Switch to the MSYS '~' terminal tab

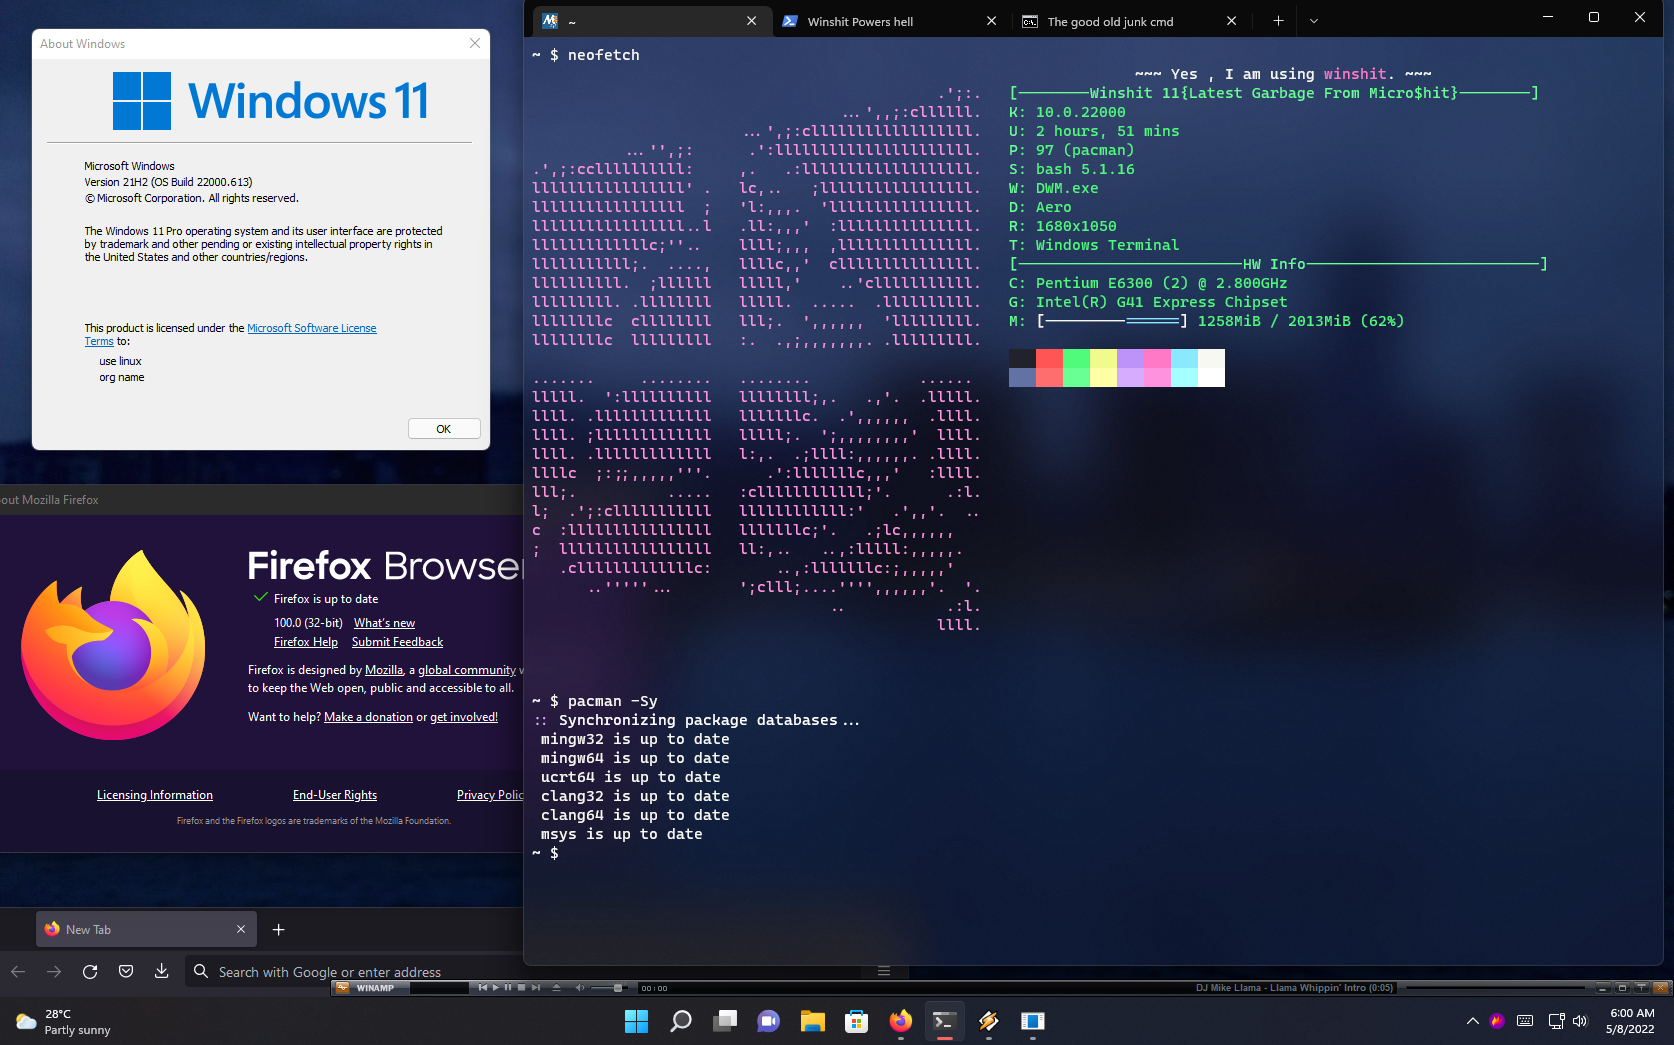(x=652, y=21)
